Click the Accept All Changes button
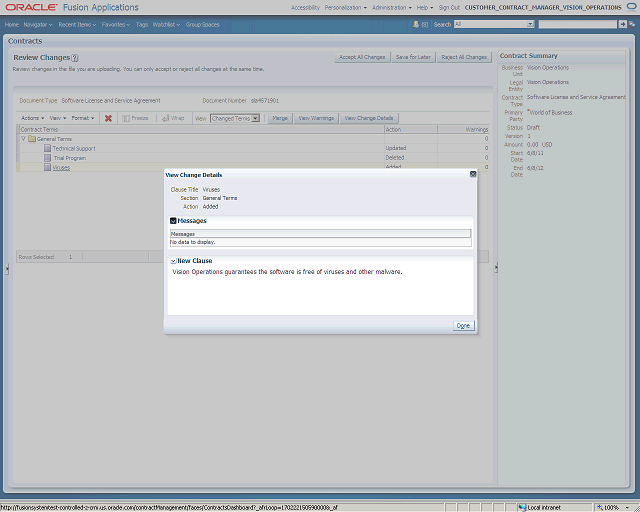 (362, 57)
